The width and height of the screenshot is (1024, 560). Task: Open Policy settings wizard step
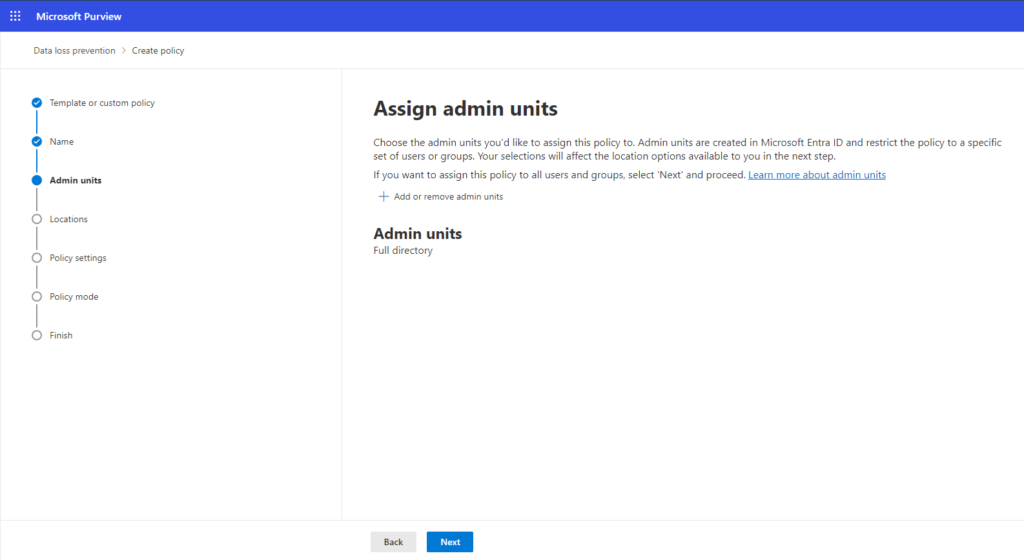(78, 258)
